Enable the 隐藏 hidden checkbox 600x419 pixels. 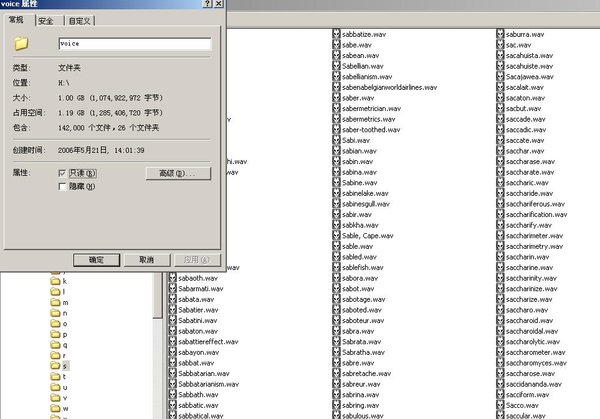click(64, 186)
